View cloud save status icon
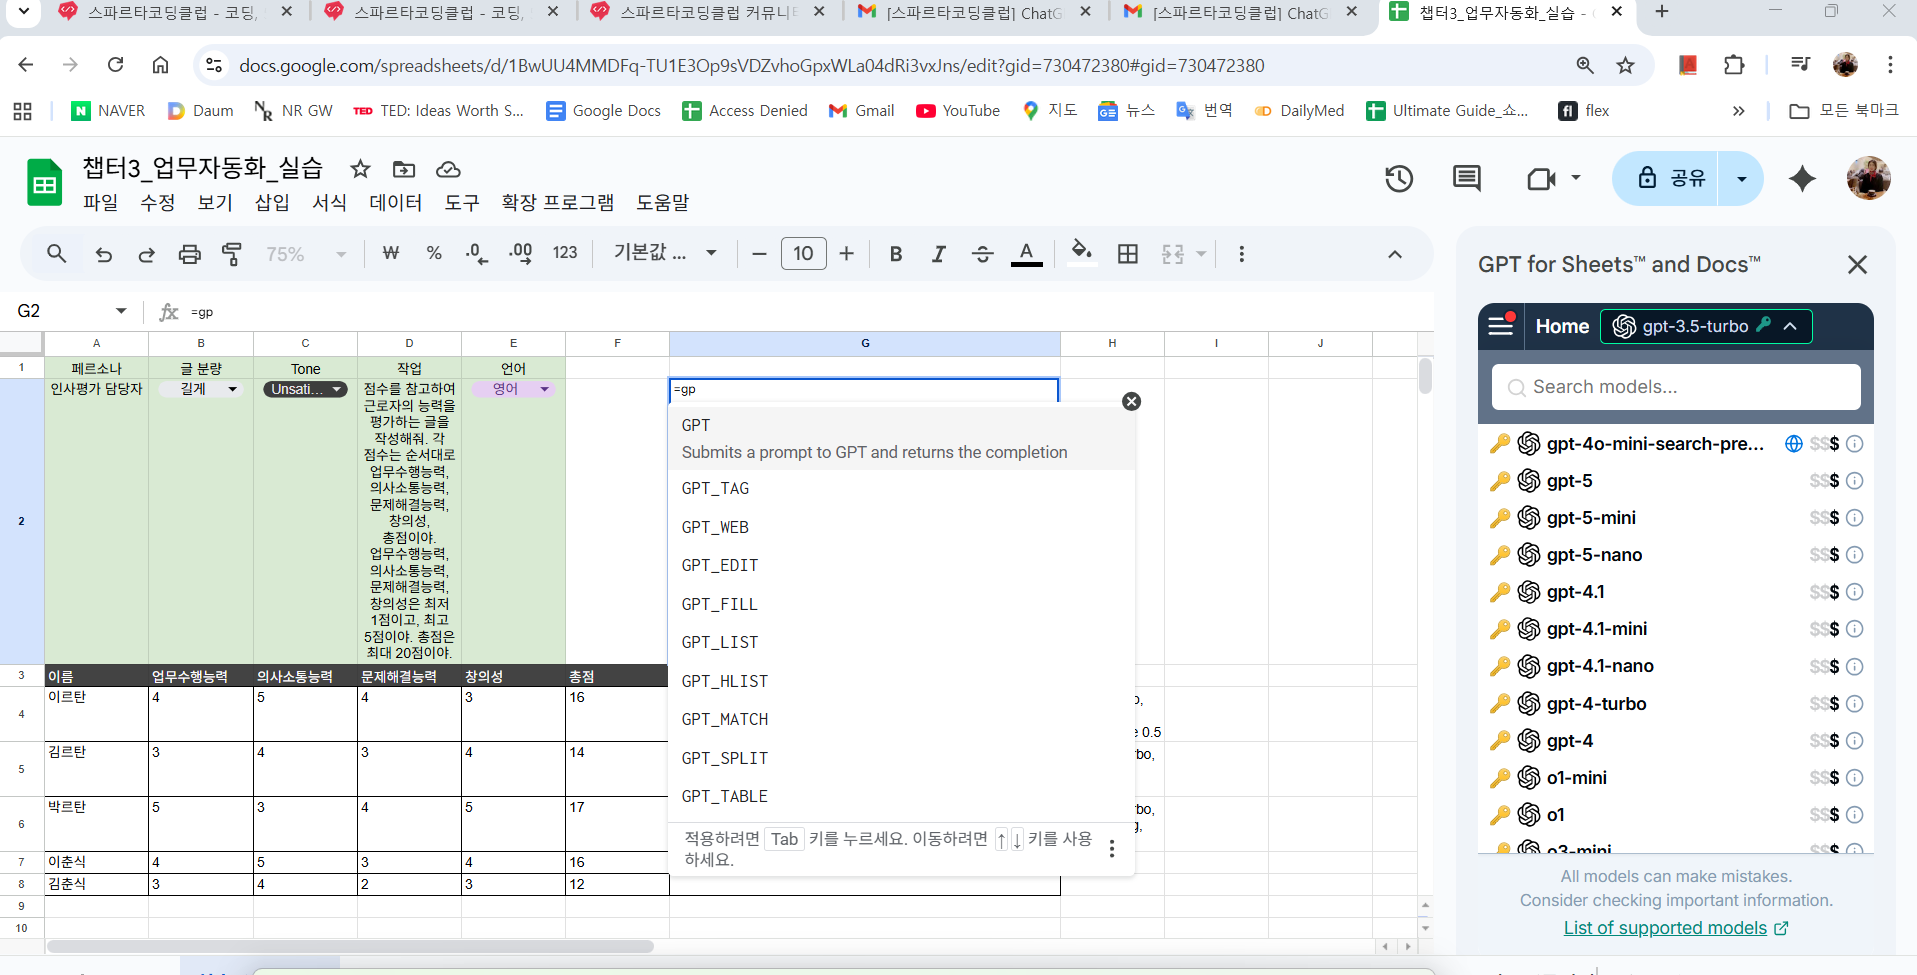 click(448, 169)
